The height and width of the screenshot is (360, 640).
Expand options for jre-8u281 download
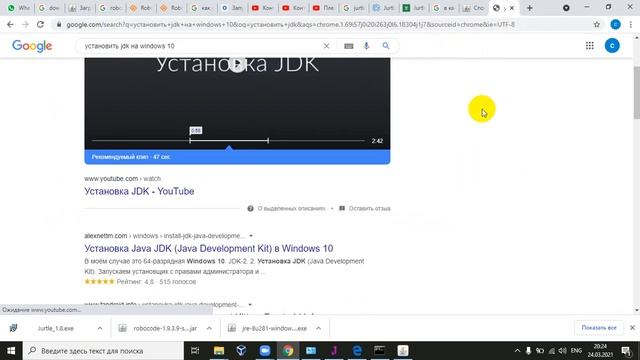pos(318,328)
